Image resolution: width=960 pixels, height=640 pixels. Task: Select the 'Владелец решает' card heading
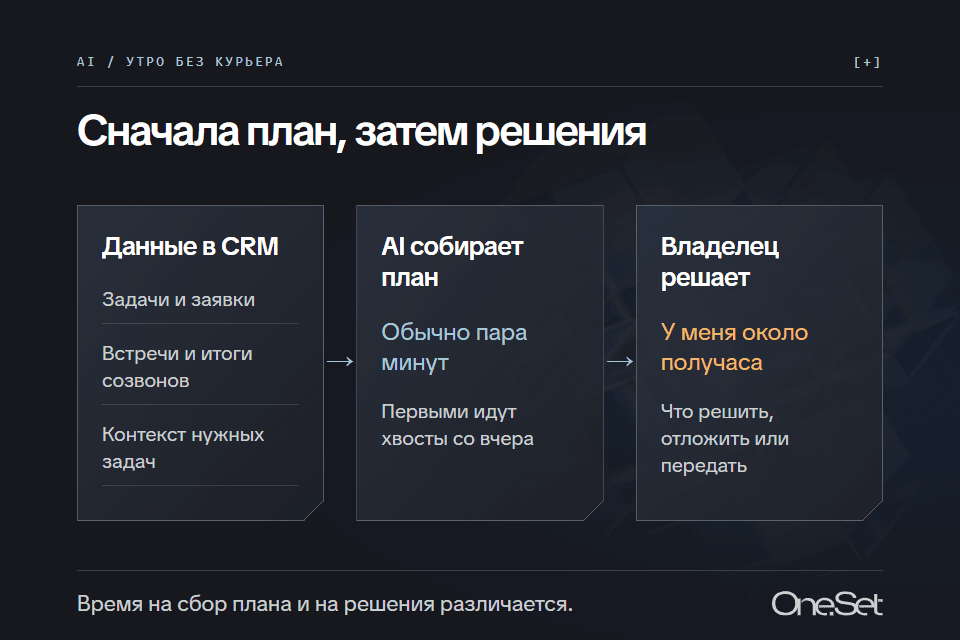point(720,262)
